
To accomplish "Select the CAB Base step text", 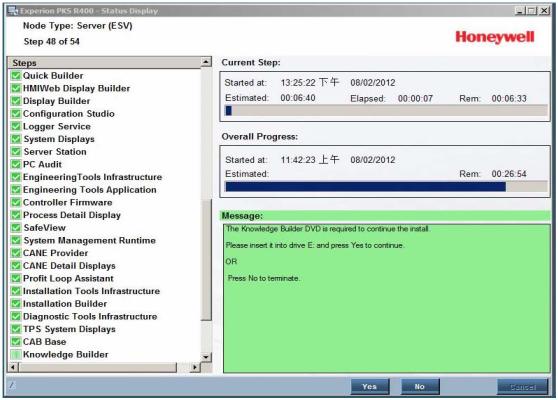I will 44,342.
